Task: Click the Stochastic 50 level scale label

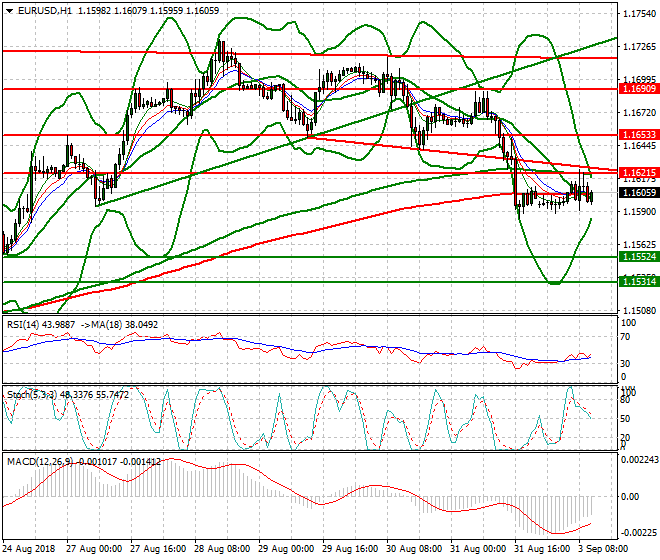Action: coord(625,419)
